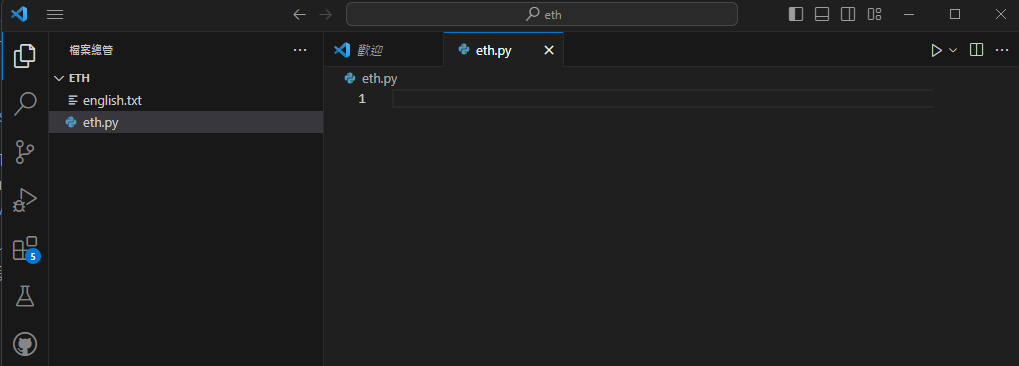The image size is (1019, 366).
Task: Toggle the secondary side bar visibility
Action: (x=847, y=14)
